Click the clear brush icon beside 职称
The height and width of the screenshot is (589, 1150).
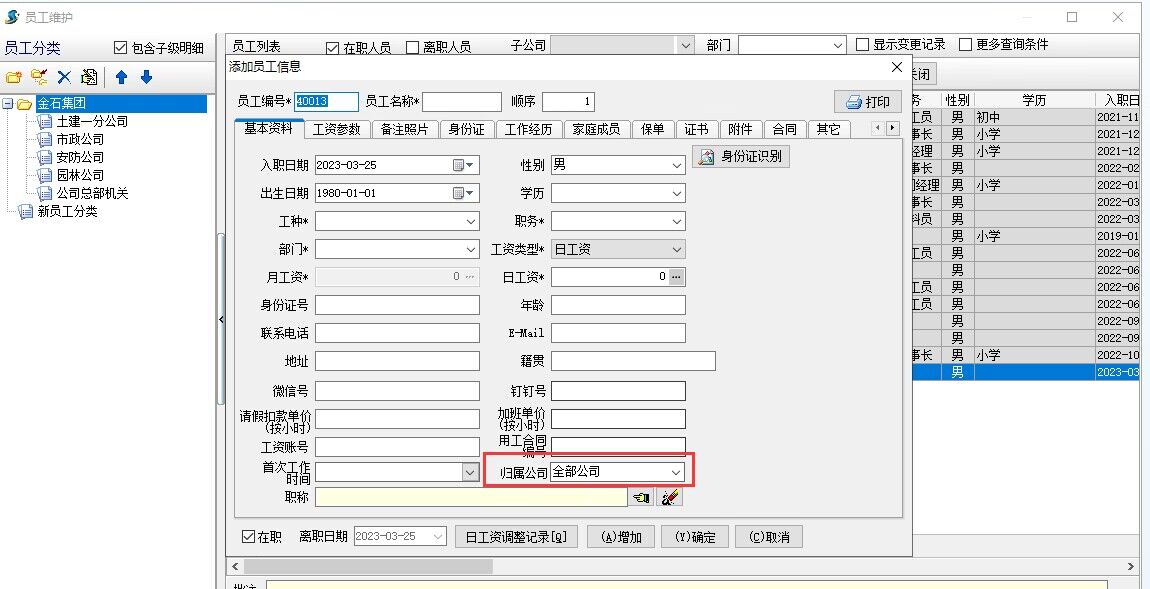click(670, 497)
